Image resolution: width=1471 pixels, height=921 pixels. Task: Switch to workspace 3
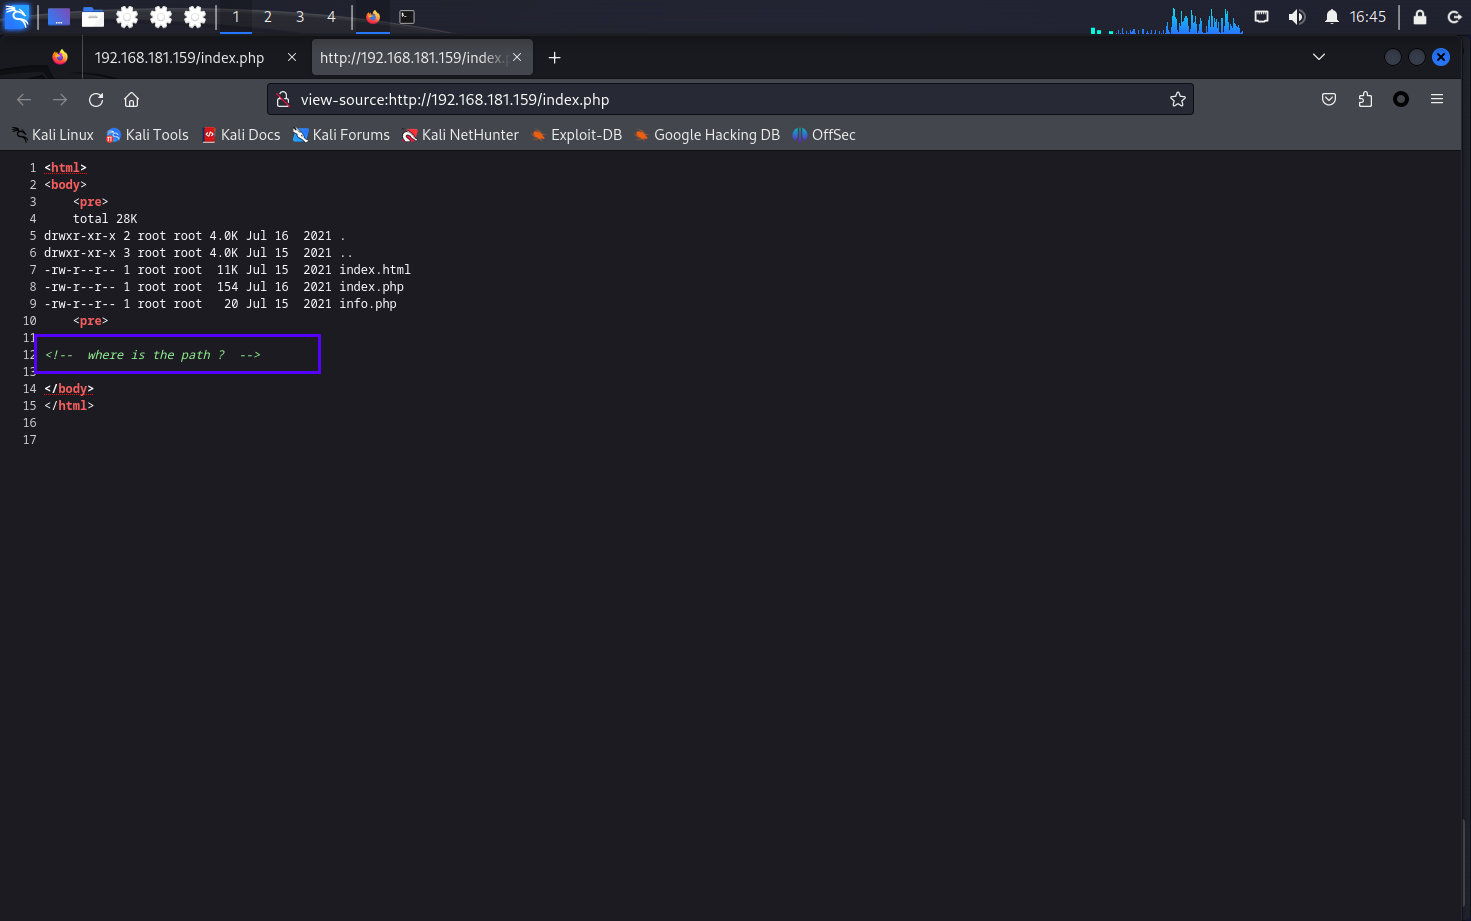300,17
